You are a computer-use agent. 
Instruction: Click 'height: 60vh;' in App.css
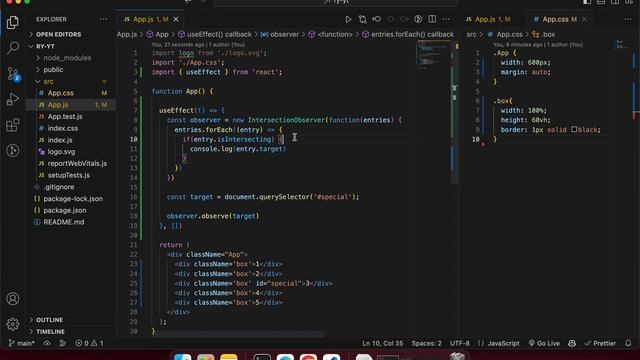point(525,120)
